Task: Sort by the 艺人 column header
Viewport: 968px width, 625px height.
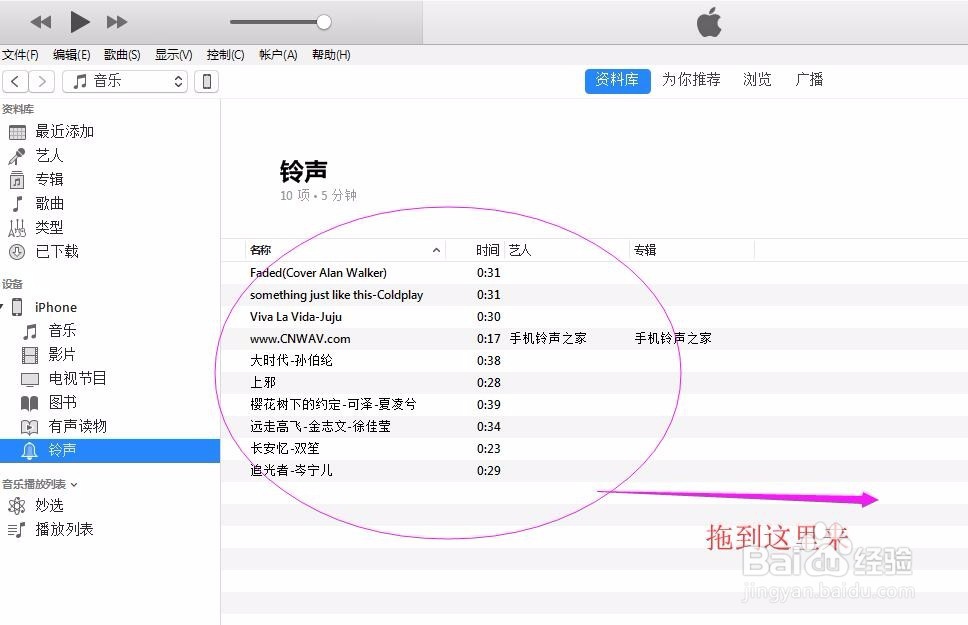Action: click(x=520, y=250)
